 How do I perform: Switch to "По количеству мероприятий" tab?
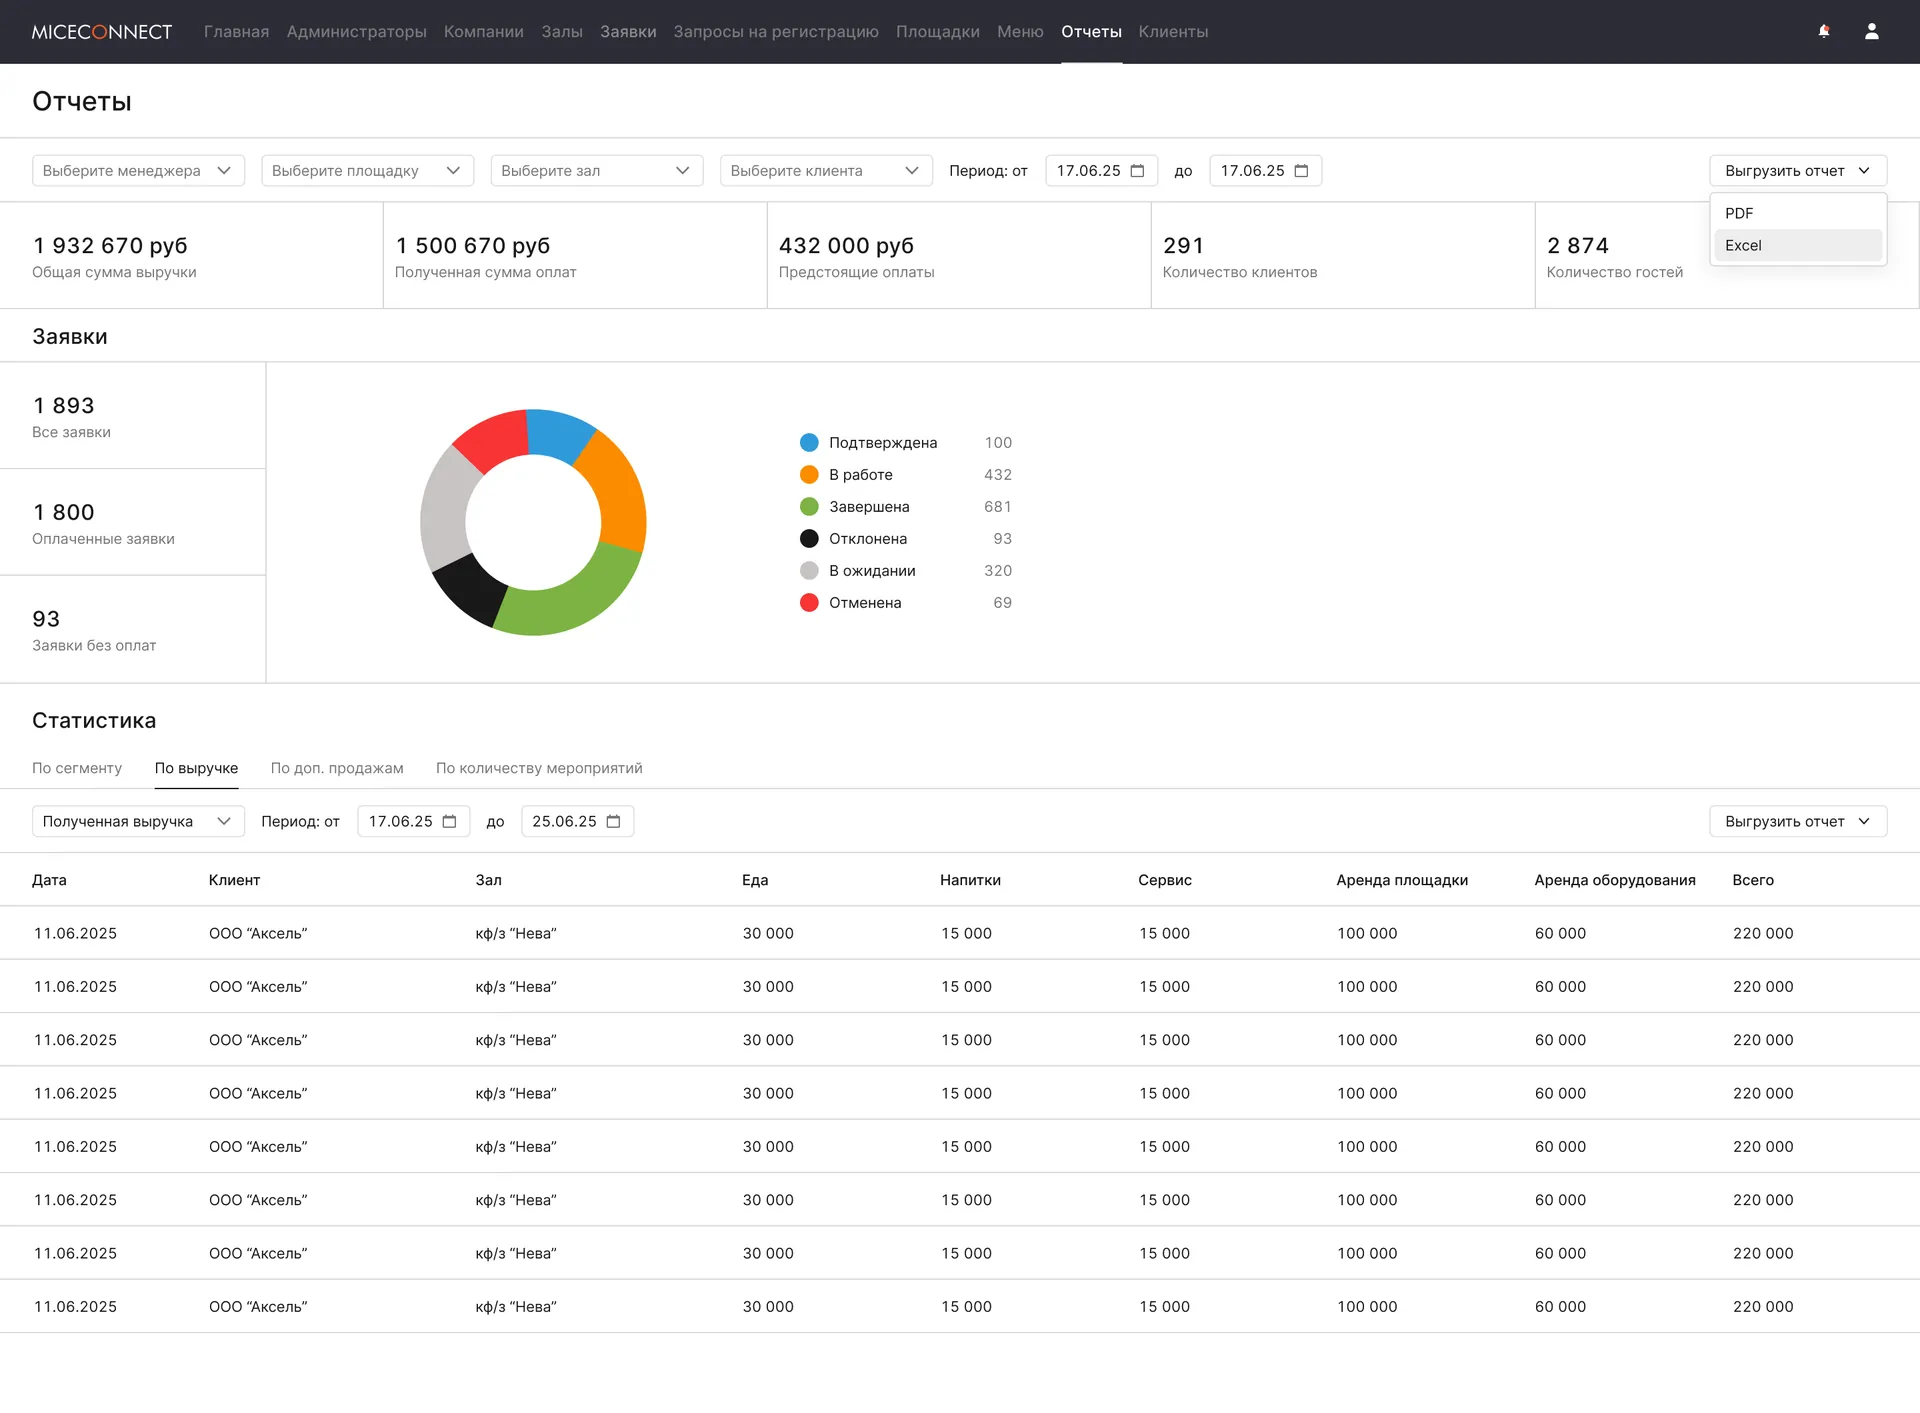coord(539,768)
